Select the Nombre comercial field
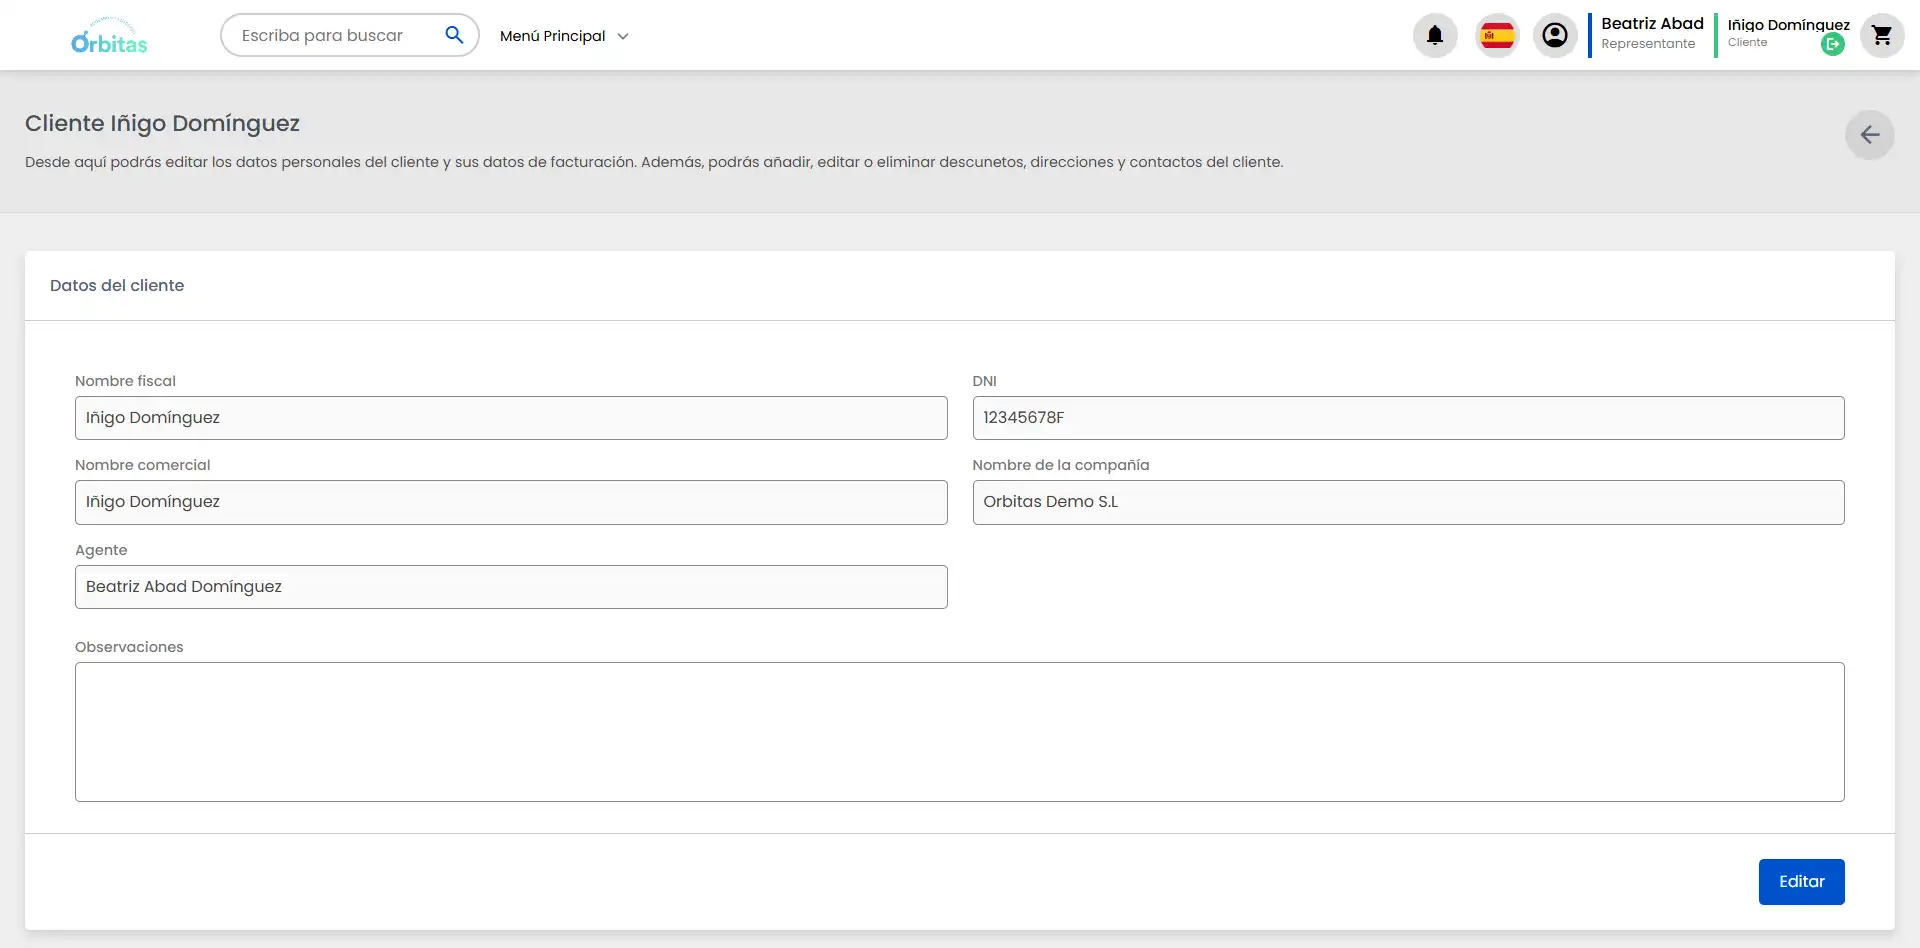The width and height of the screenshot is (1920, 948). pos(511,502)
